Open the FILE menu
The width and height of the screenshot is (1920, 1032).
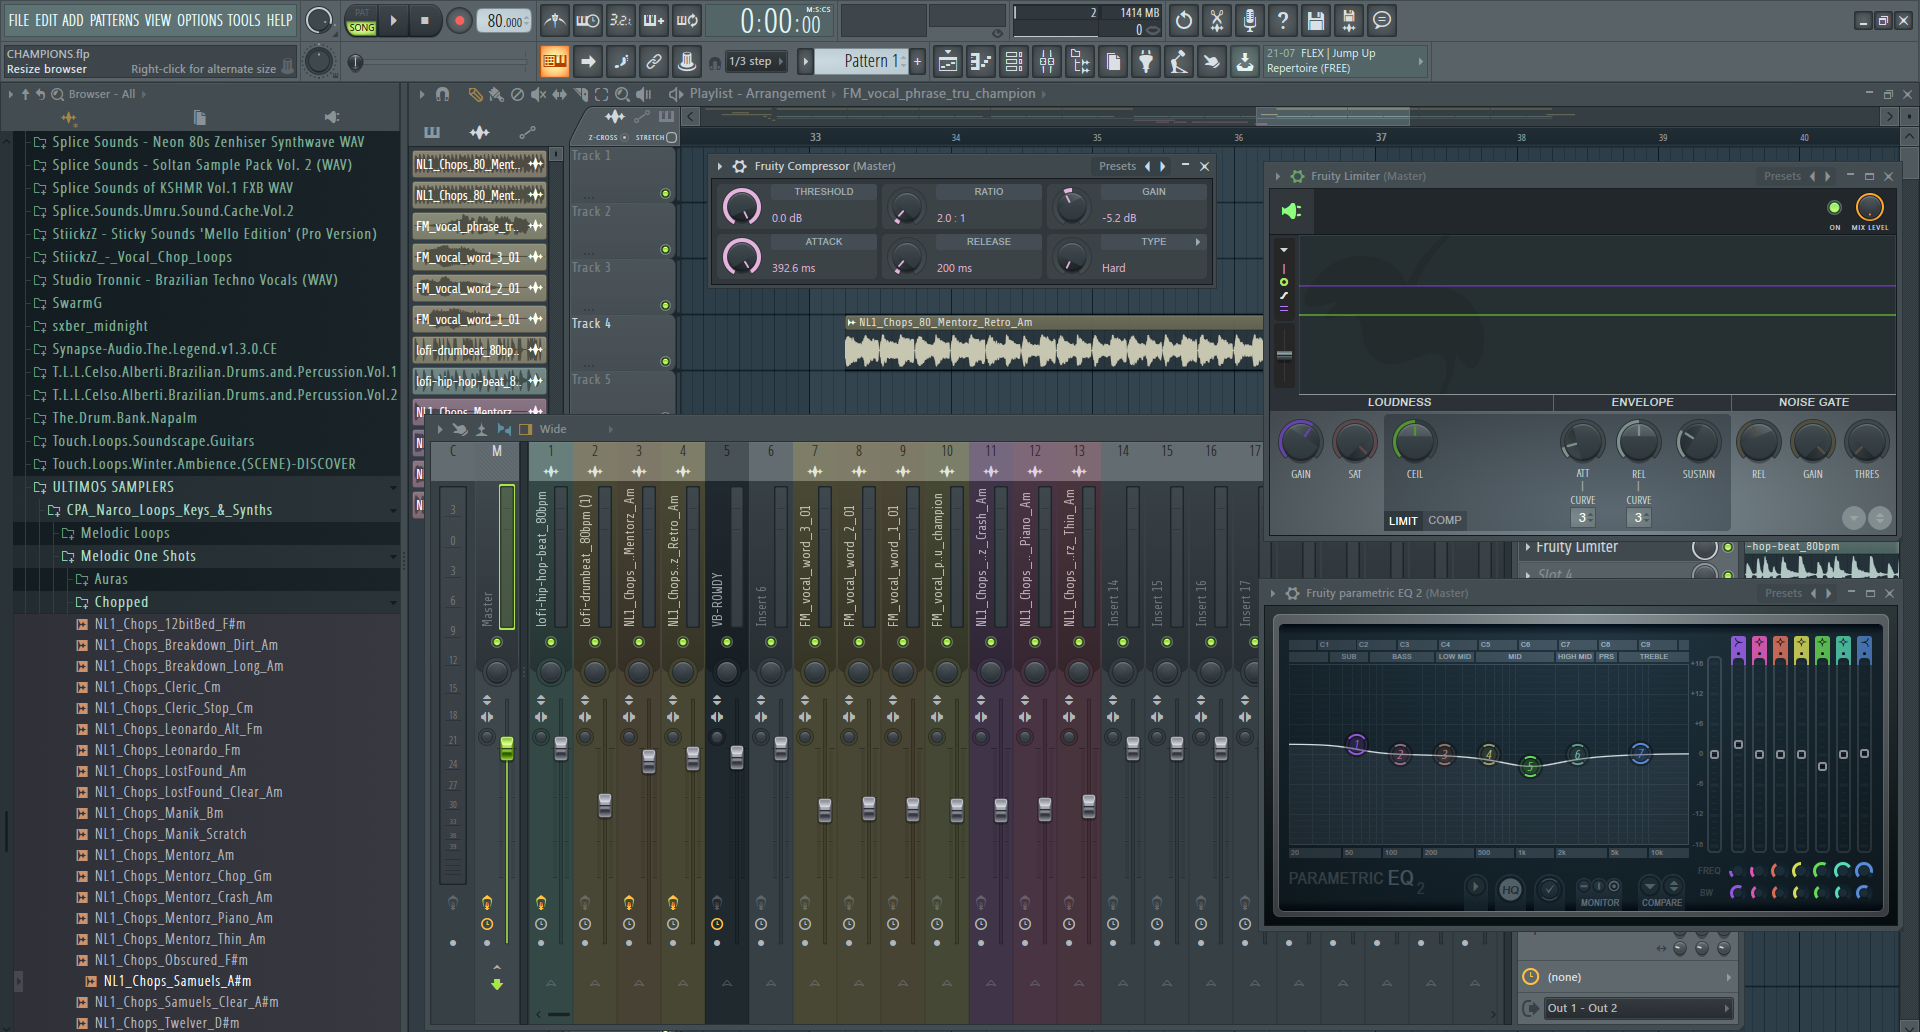(x=19, y=20)
